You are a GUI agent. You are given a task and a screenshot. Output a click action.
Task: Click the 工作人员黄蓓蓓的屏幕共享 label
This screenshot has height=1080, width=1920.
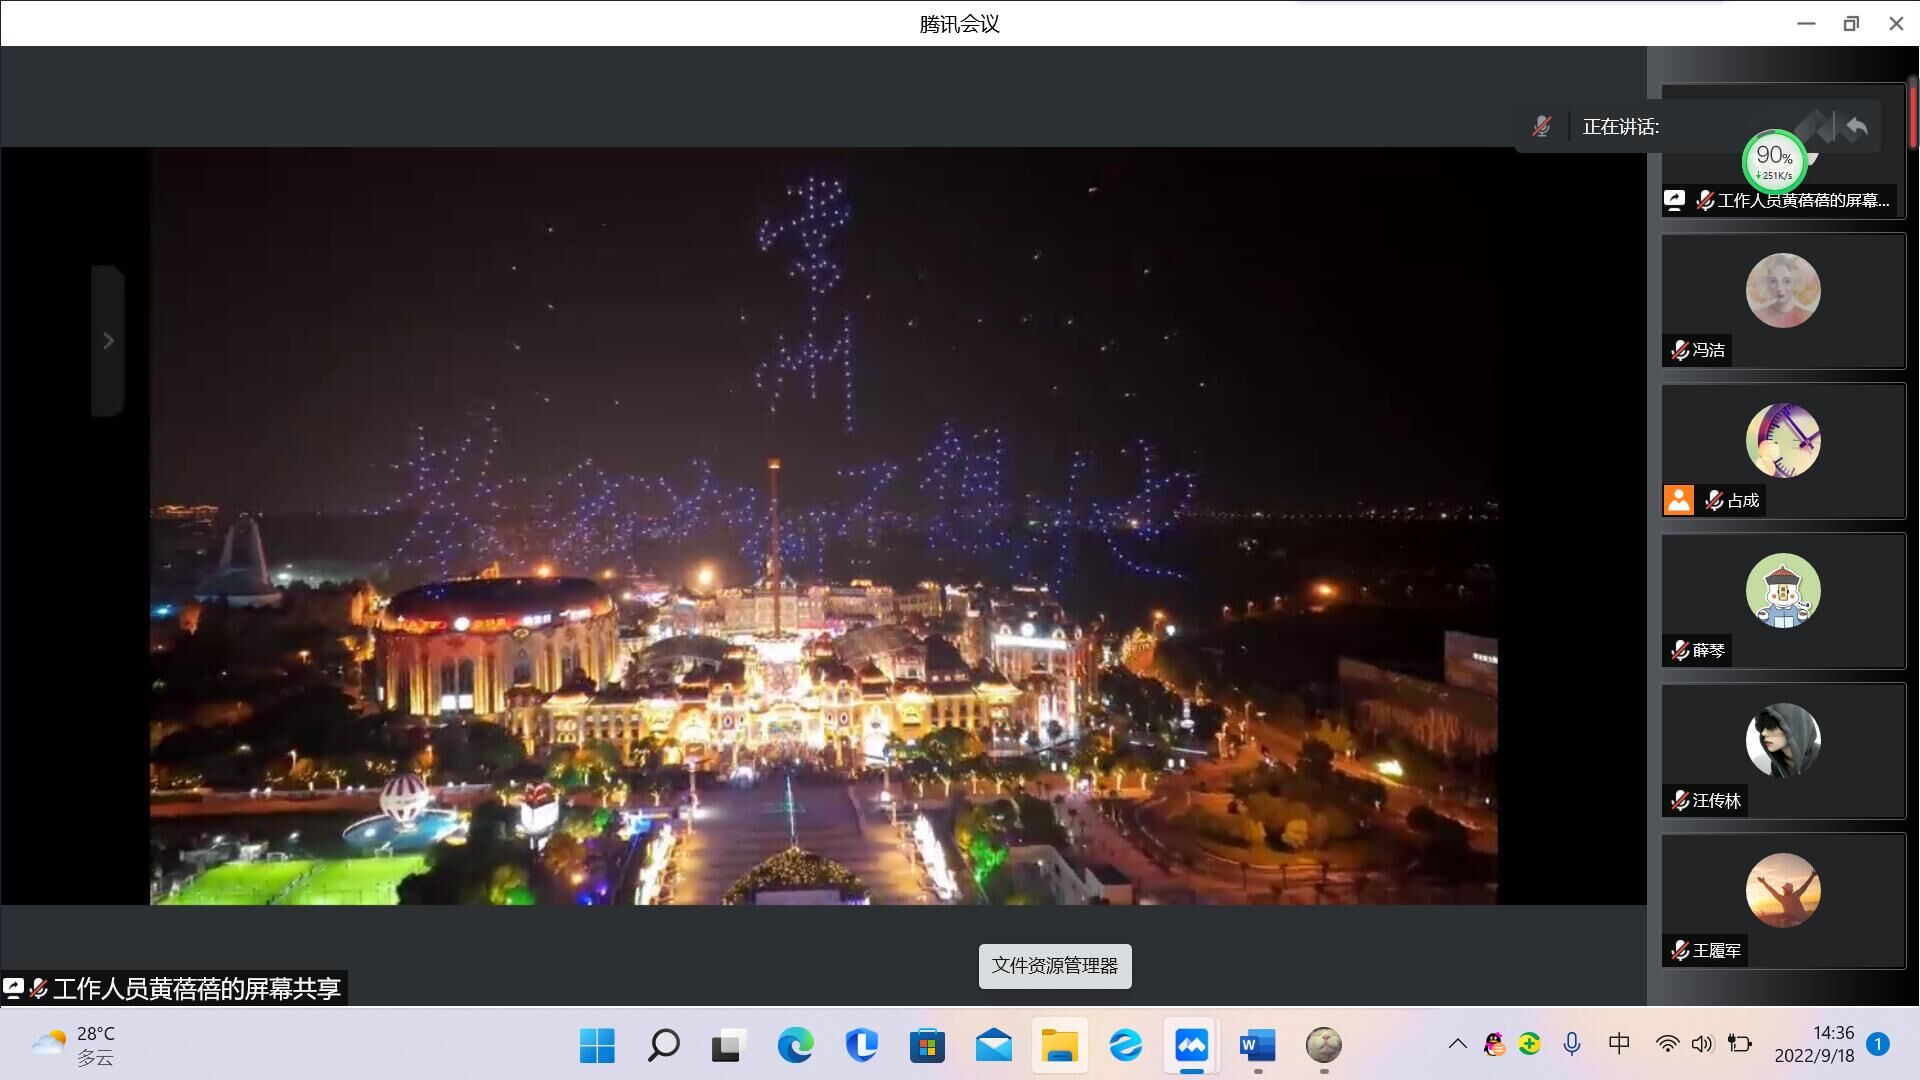pos(196,989)
